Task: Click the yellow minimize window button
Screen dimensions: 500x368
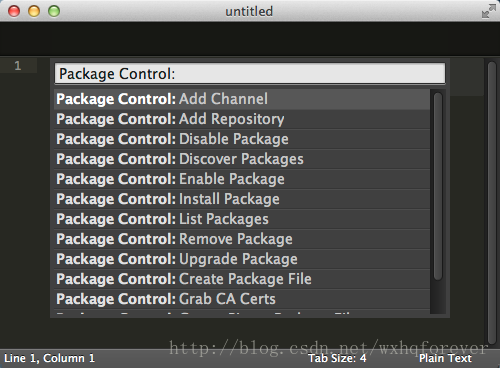Action: point(34,11)
